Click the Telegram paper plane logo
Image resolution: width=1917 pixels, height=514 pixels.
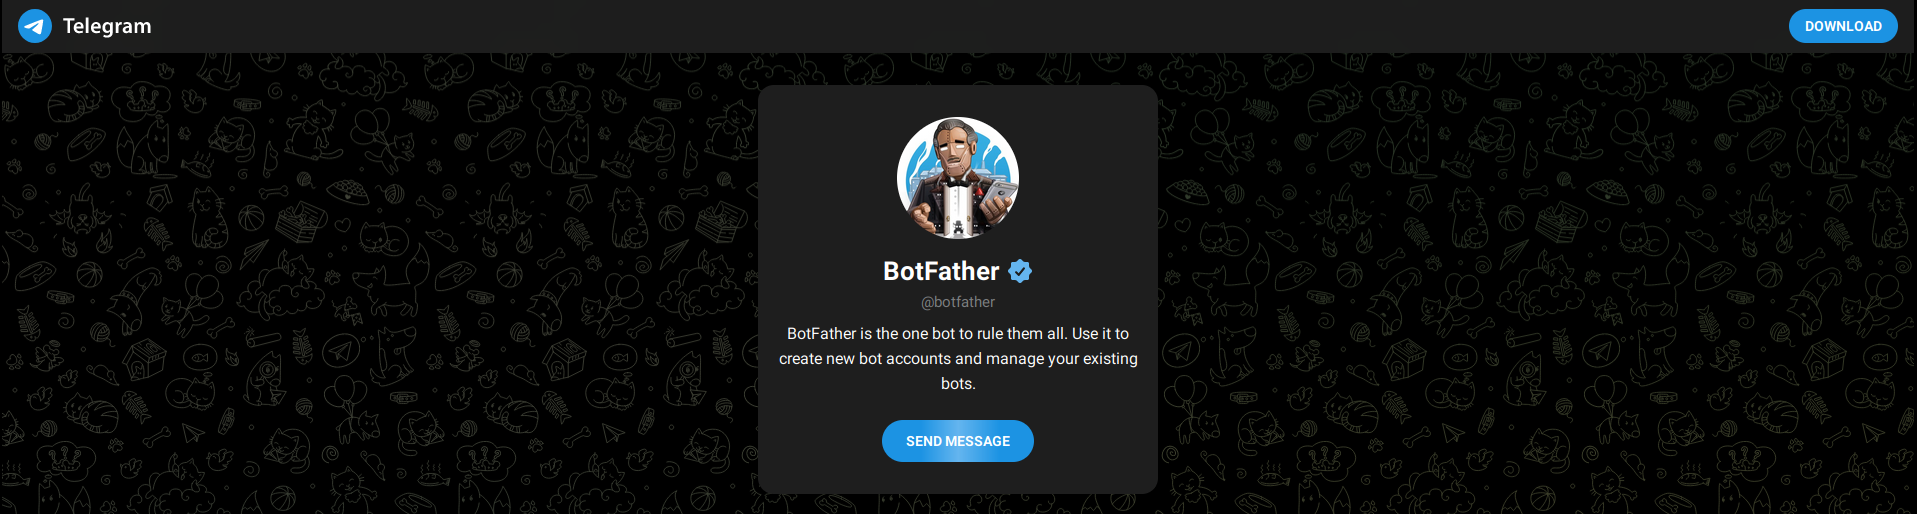point(35,26)
